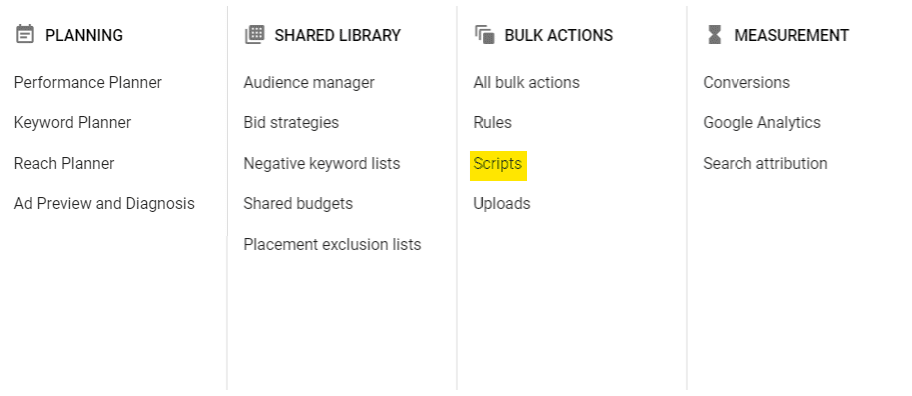Open Conversions under Measurement
Image resolution: width=912 pixels, height=396 pixels.
coord(746,83)
